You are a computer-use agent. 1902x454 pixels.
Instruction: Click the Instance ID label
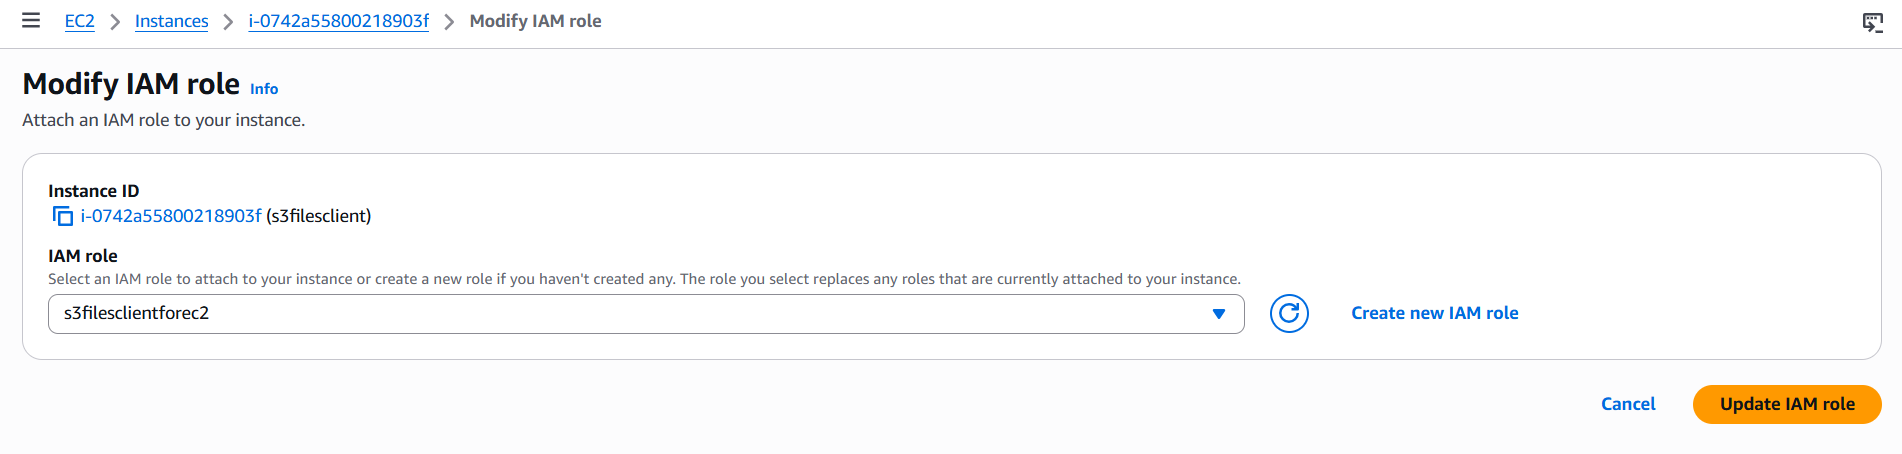click(94, 191)
